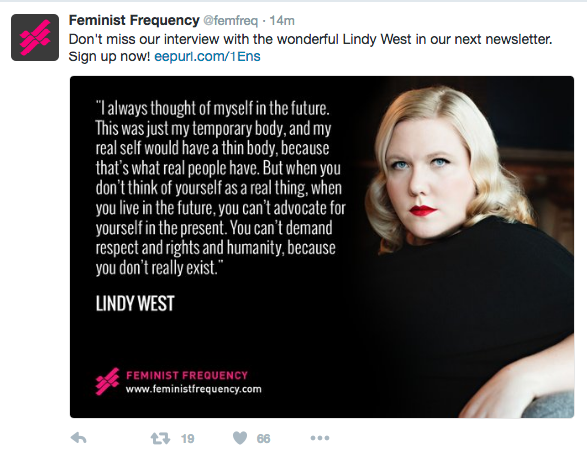Click the quote text in the image
This screenshot has height=455, width=587.
(x=220, y=188)
